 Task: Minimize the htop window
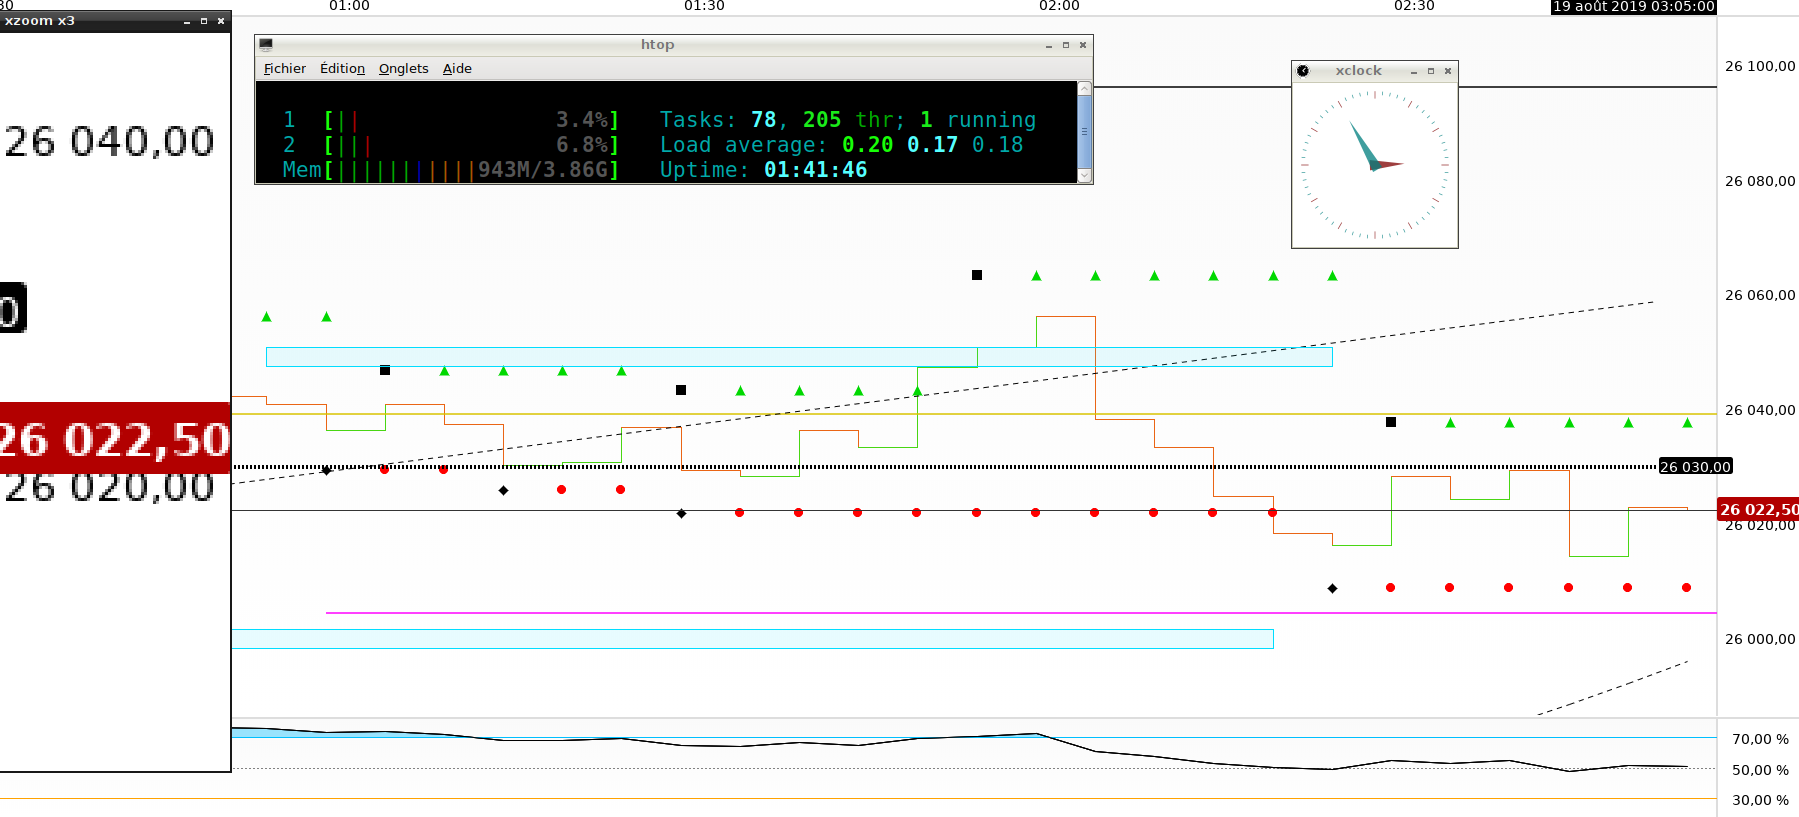tap(1049, 45)
